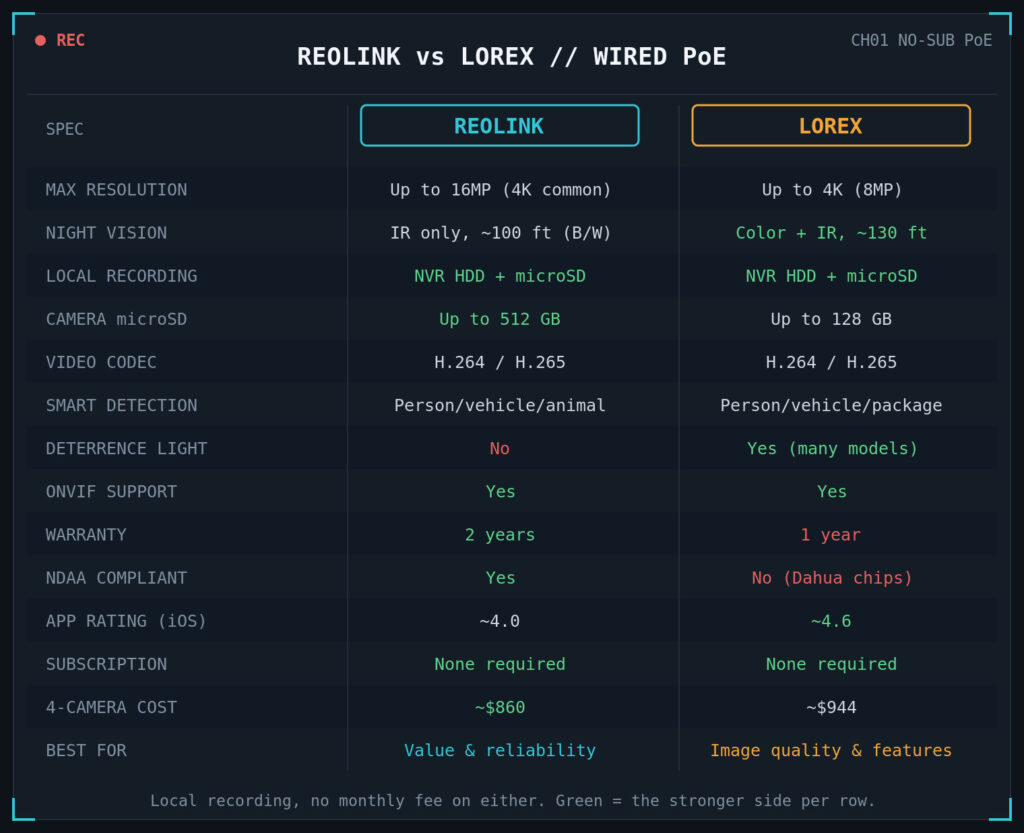
Task: Click the ONVIF SUPPORT row label
Action: 112,492
